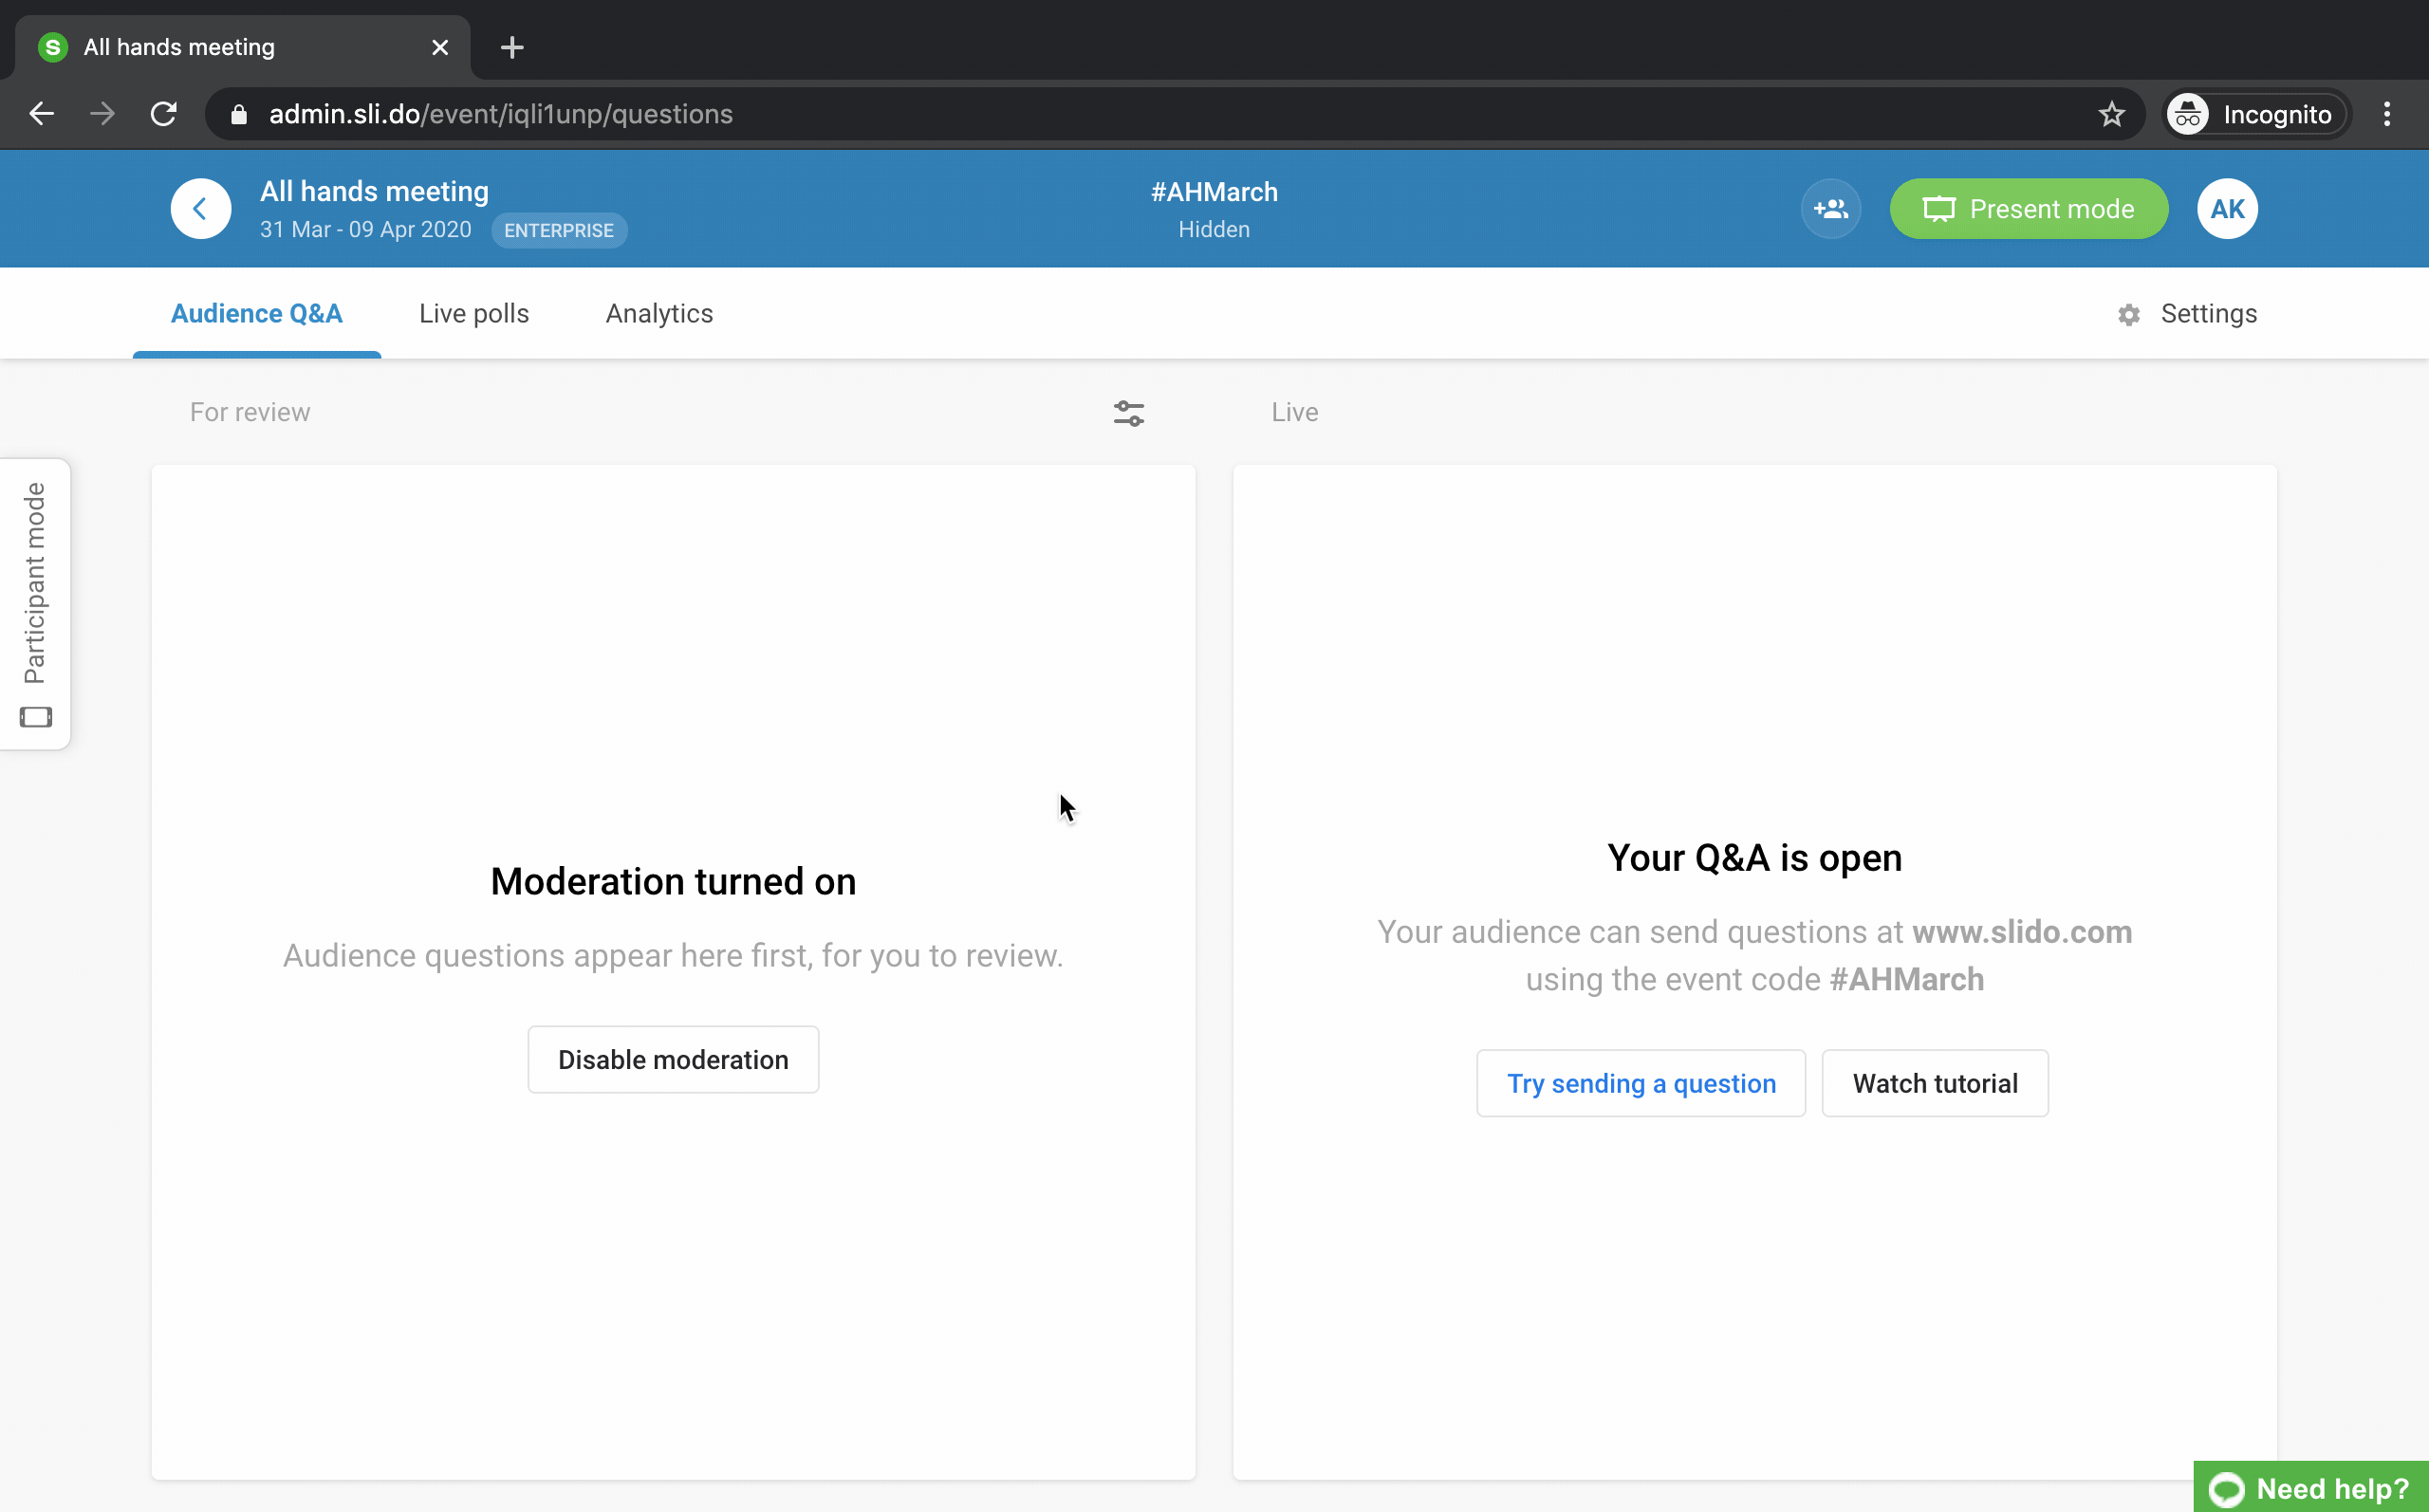This screenshot has height=1512, width=2429.
Task: Expand the Participant mode side panel
Action: click(35, 604)
